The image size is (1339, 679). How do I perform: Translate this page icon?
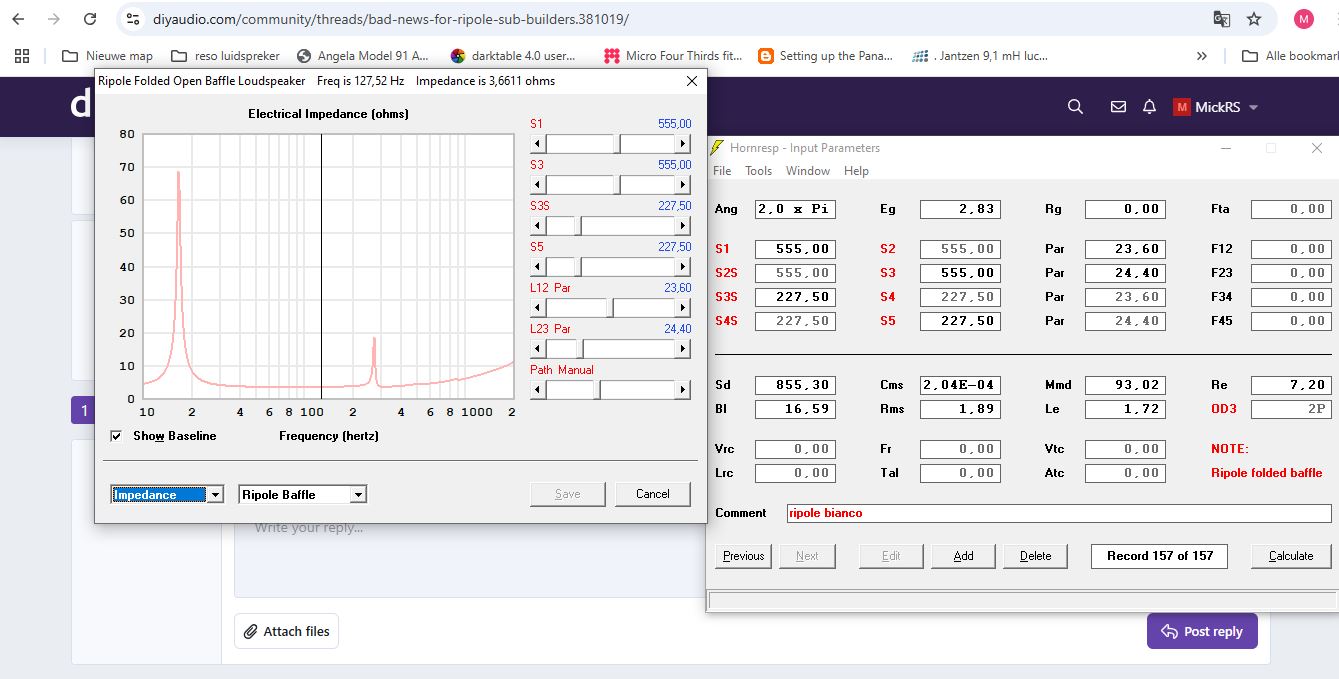coord(1221,19)
